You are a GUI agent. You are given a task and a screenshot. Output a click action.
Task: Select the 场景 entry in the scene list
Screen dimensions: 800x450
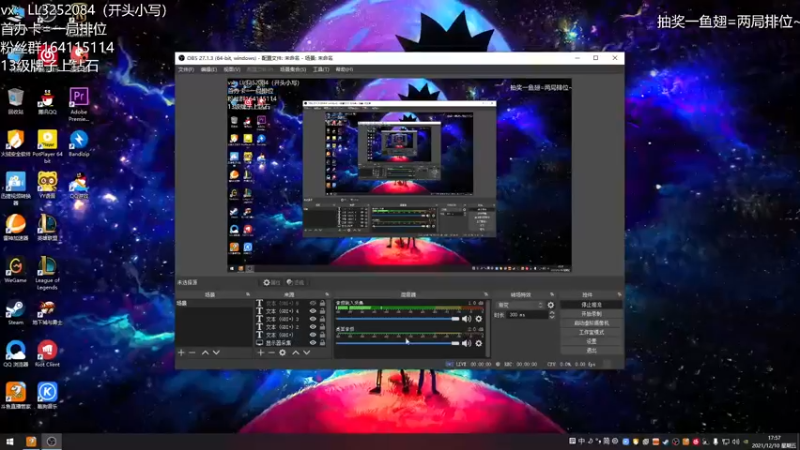[x=214, y=303]
